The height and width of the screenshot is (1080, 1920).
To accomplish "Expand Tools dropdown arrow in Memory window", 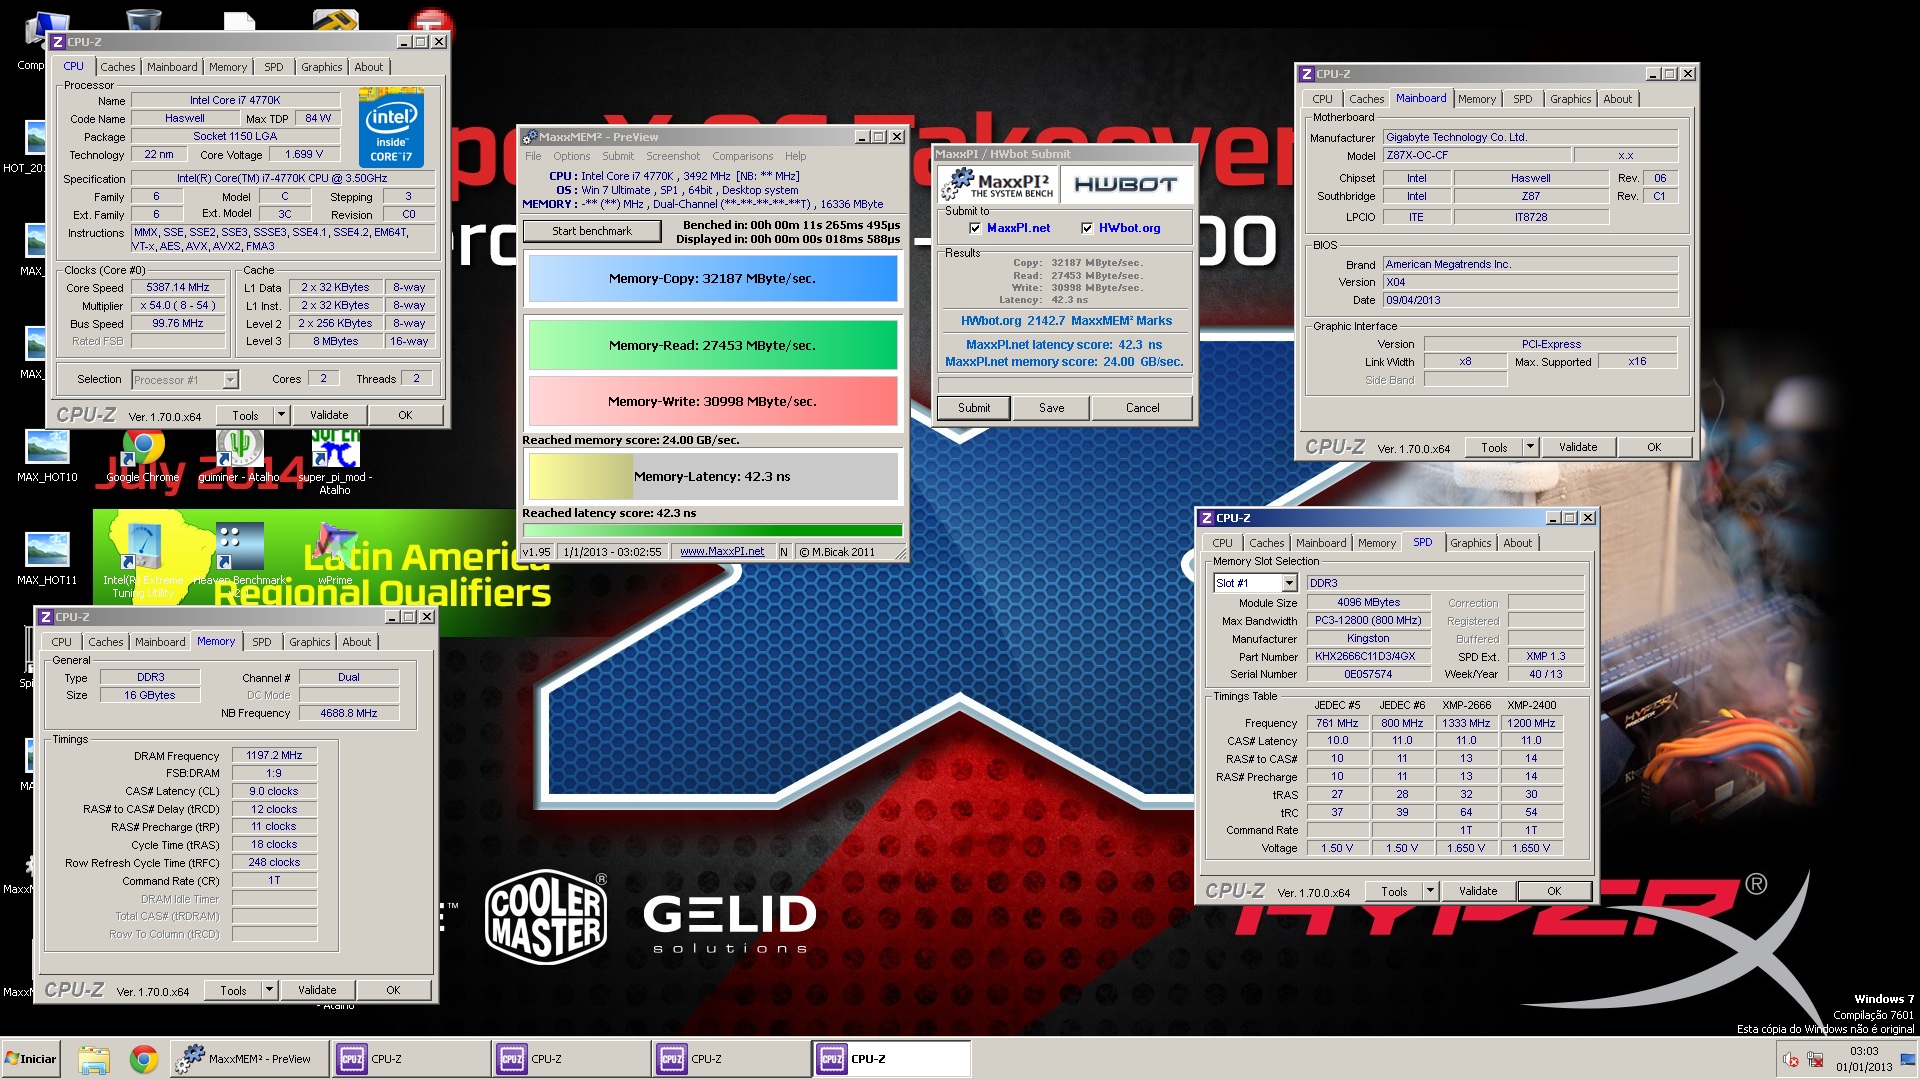I will coord(269,990).
